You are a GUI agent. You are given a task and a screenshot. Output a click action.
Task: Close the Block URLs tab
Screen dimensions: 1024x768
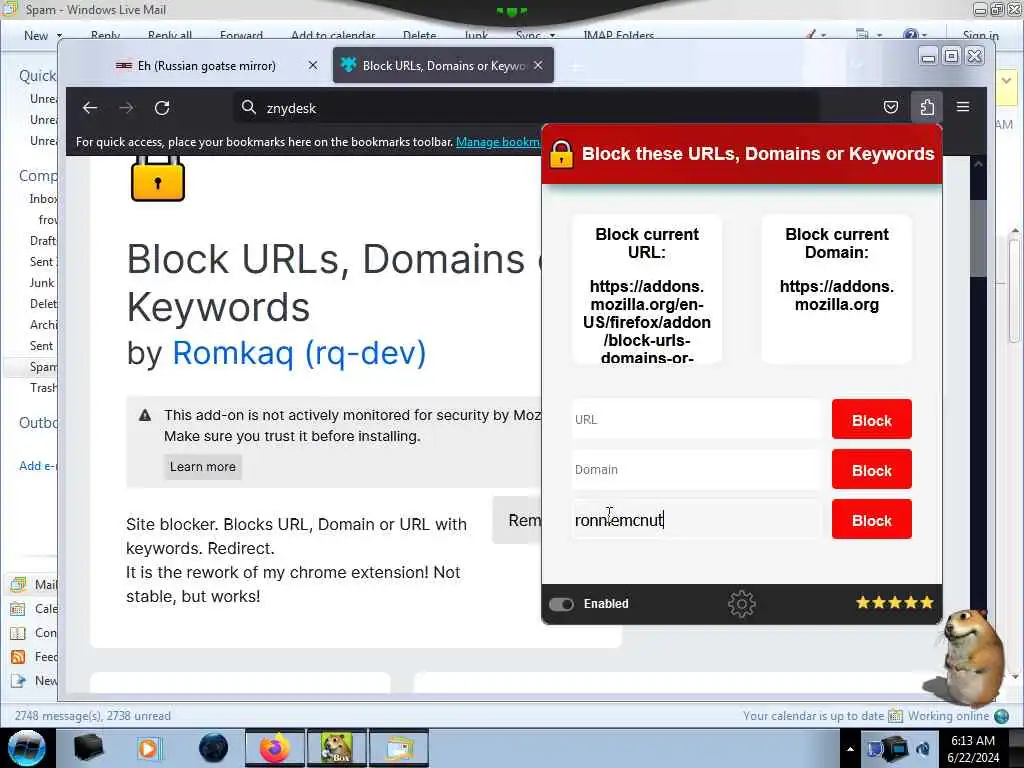[x=538, y=65]
